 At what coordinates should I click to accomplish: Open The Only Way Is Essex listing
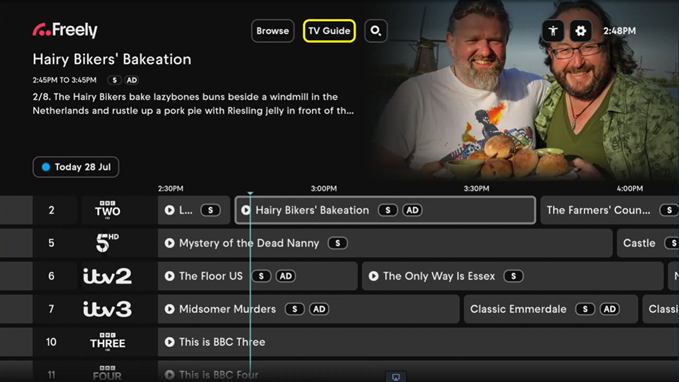pyautogui.click(x=513, y=276)
